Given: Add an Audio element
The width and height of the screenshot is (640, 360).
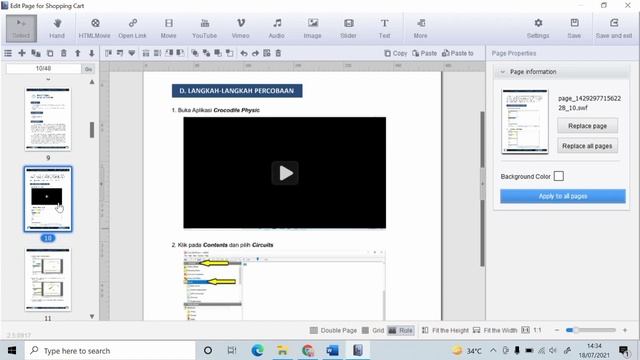Looking at the screenshot, I should (x=276, y=28).
